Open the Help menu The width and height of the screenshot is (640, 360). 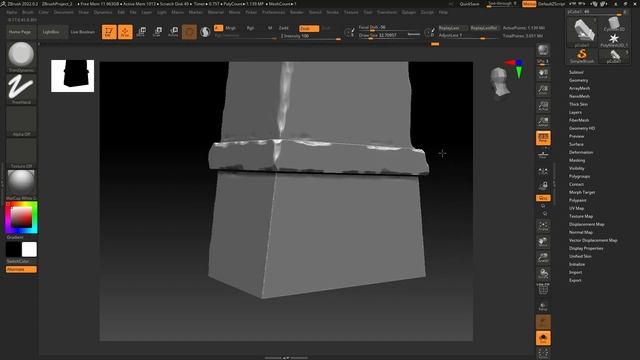point(443,12)
